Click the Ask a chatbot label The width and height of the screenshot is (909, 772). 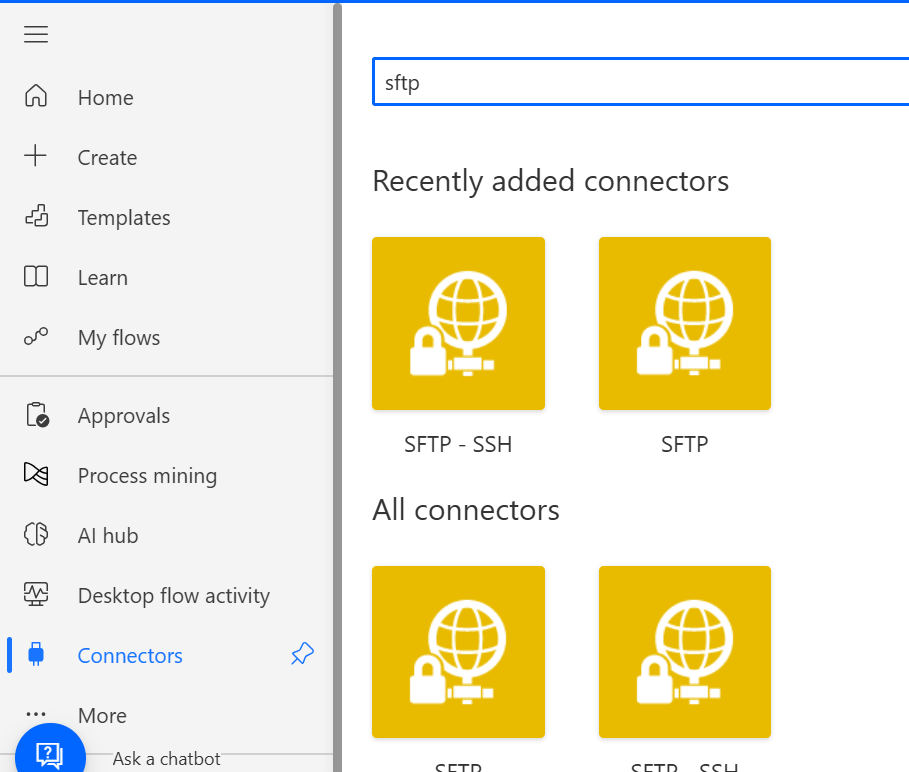pos(166,759)
